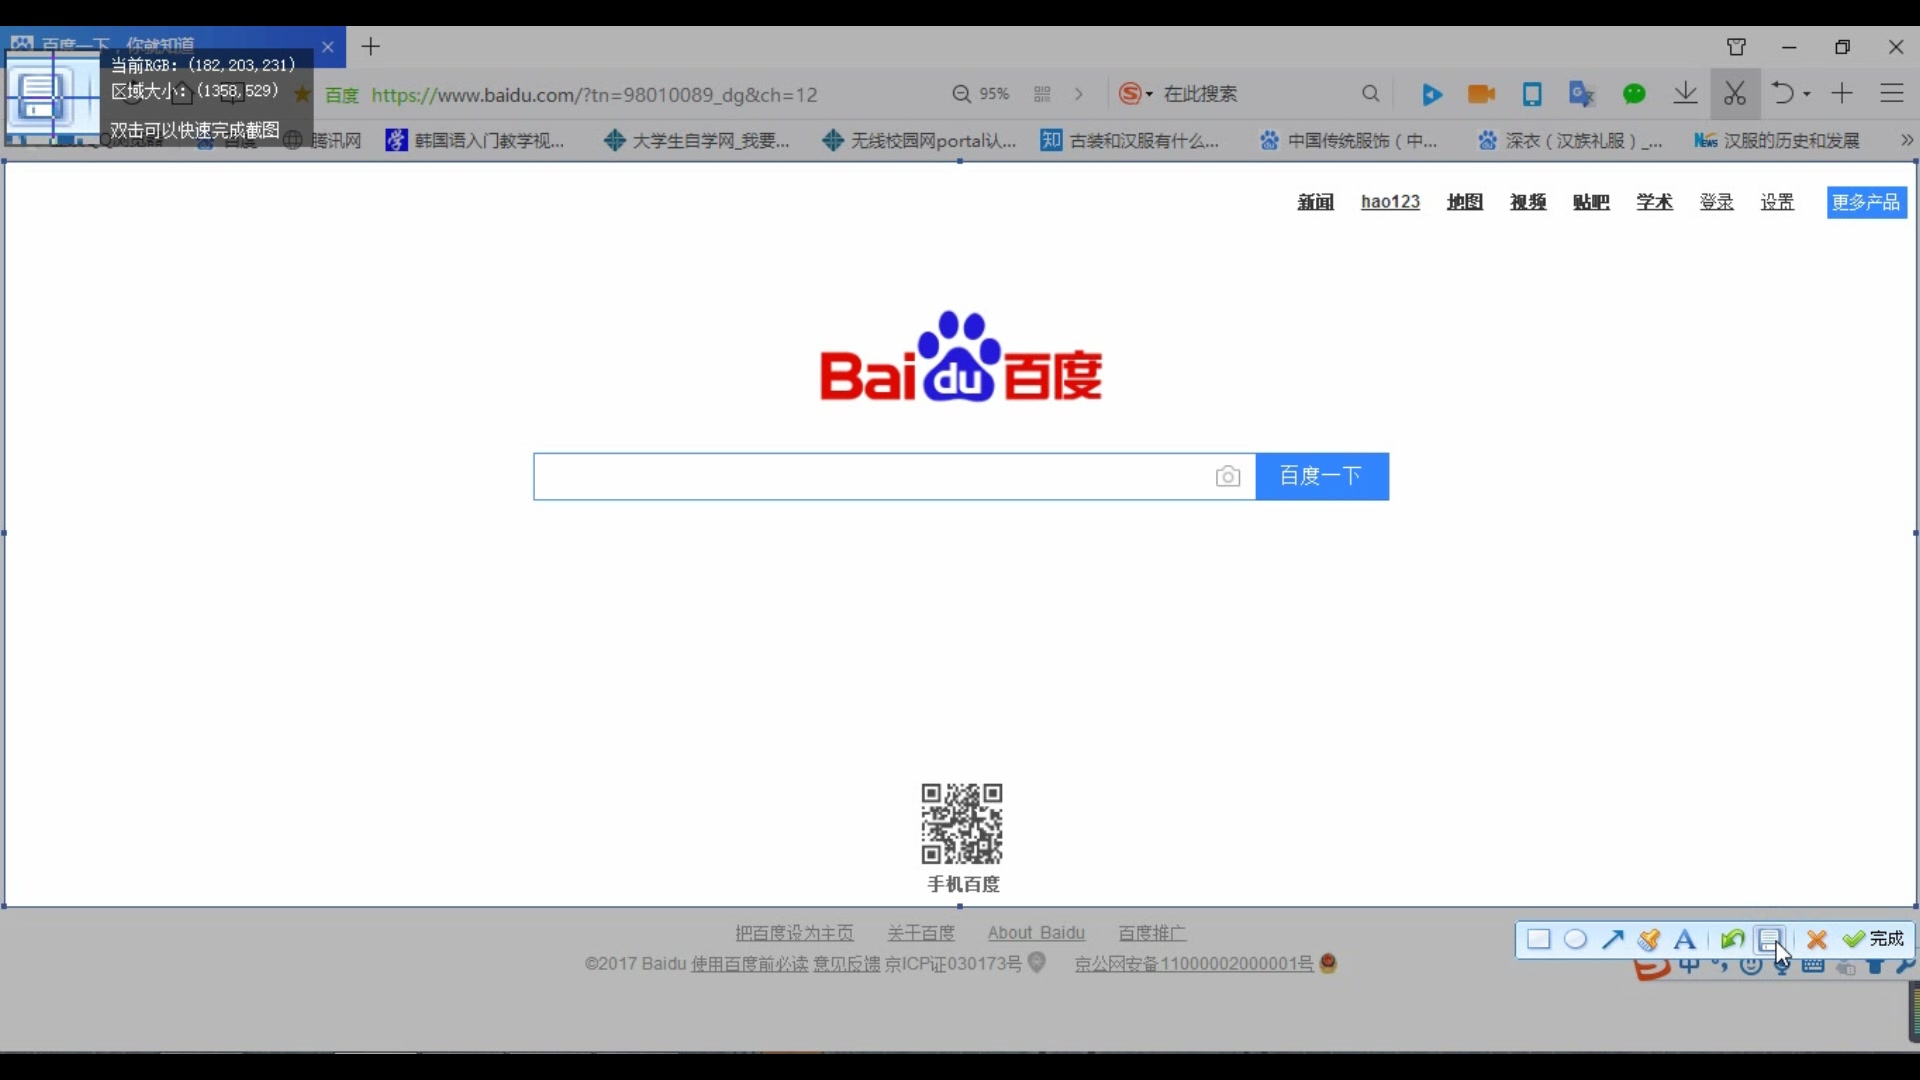This screenshot has width=1920, height=1080.
Task: Select the rectangle annotation tool
Action: click(1539, 940)
